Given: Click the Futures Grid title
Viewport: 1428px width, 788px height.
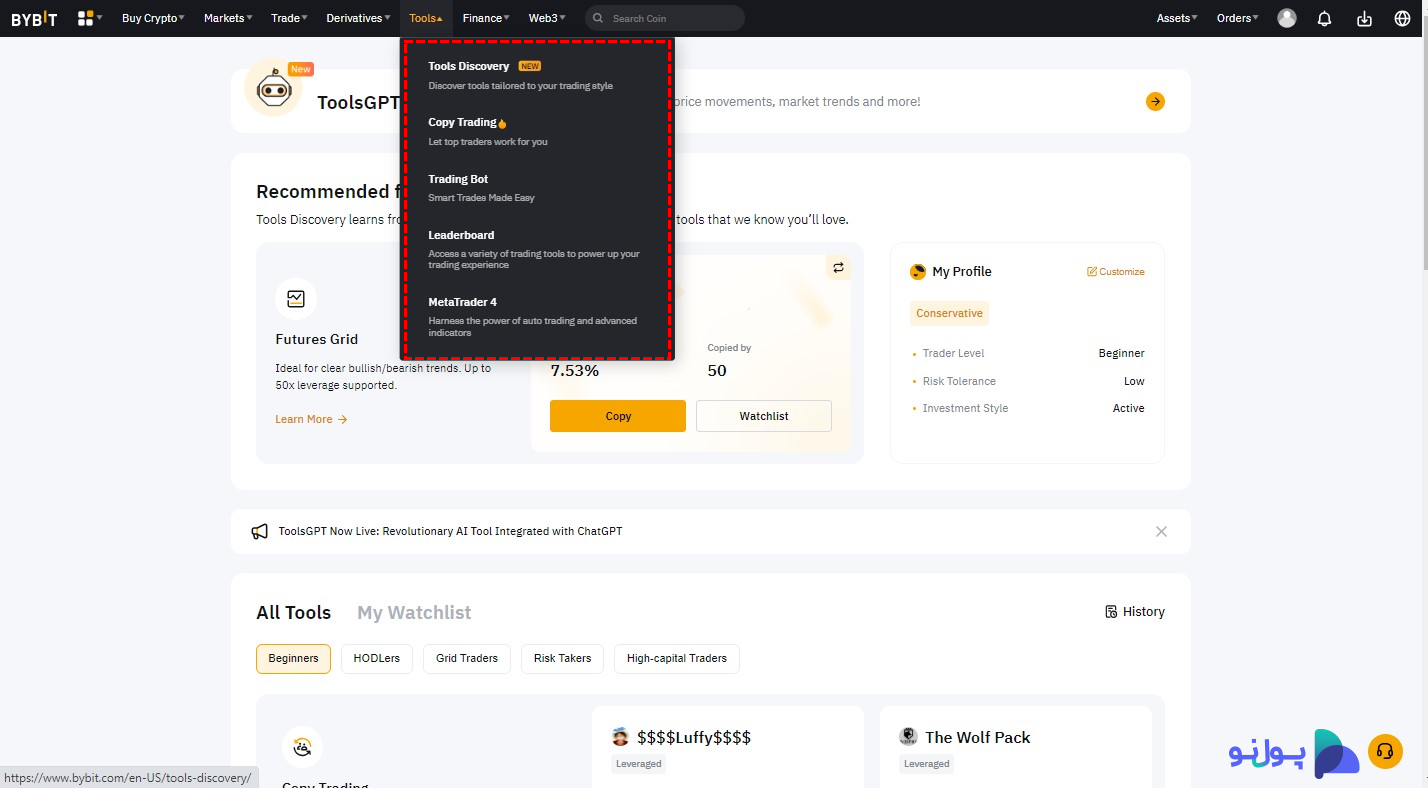Looking at the screenshot, I should (x=316, y=339).
